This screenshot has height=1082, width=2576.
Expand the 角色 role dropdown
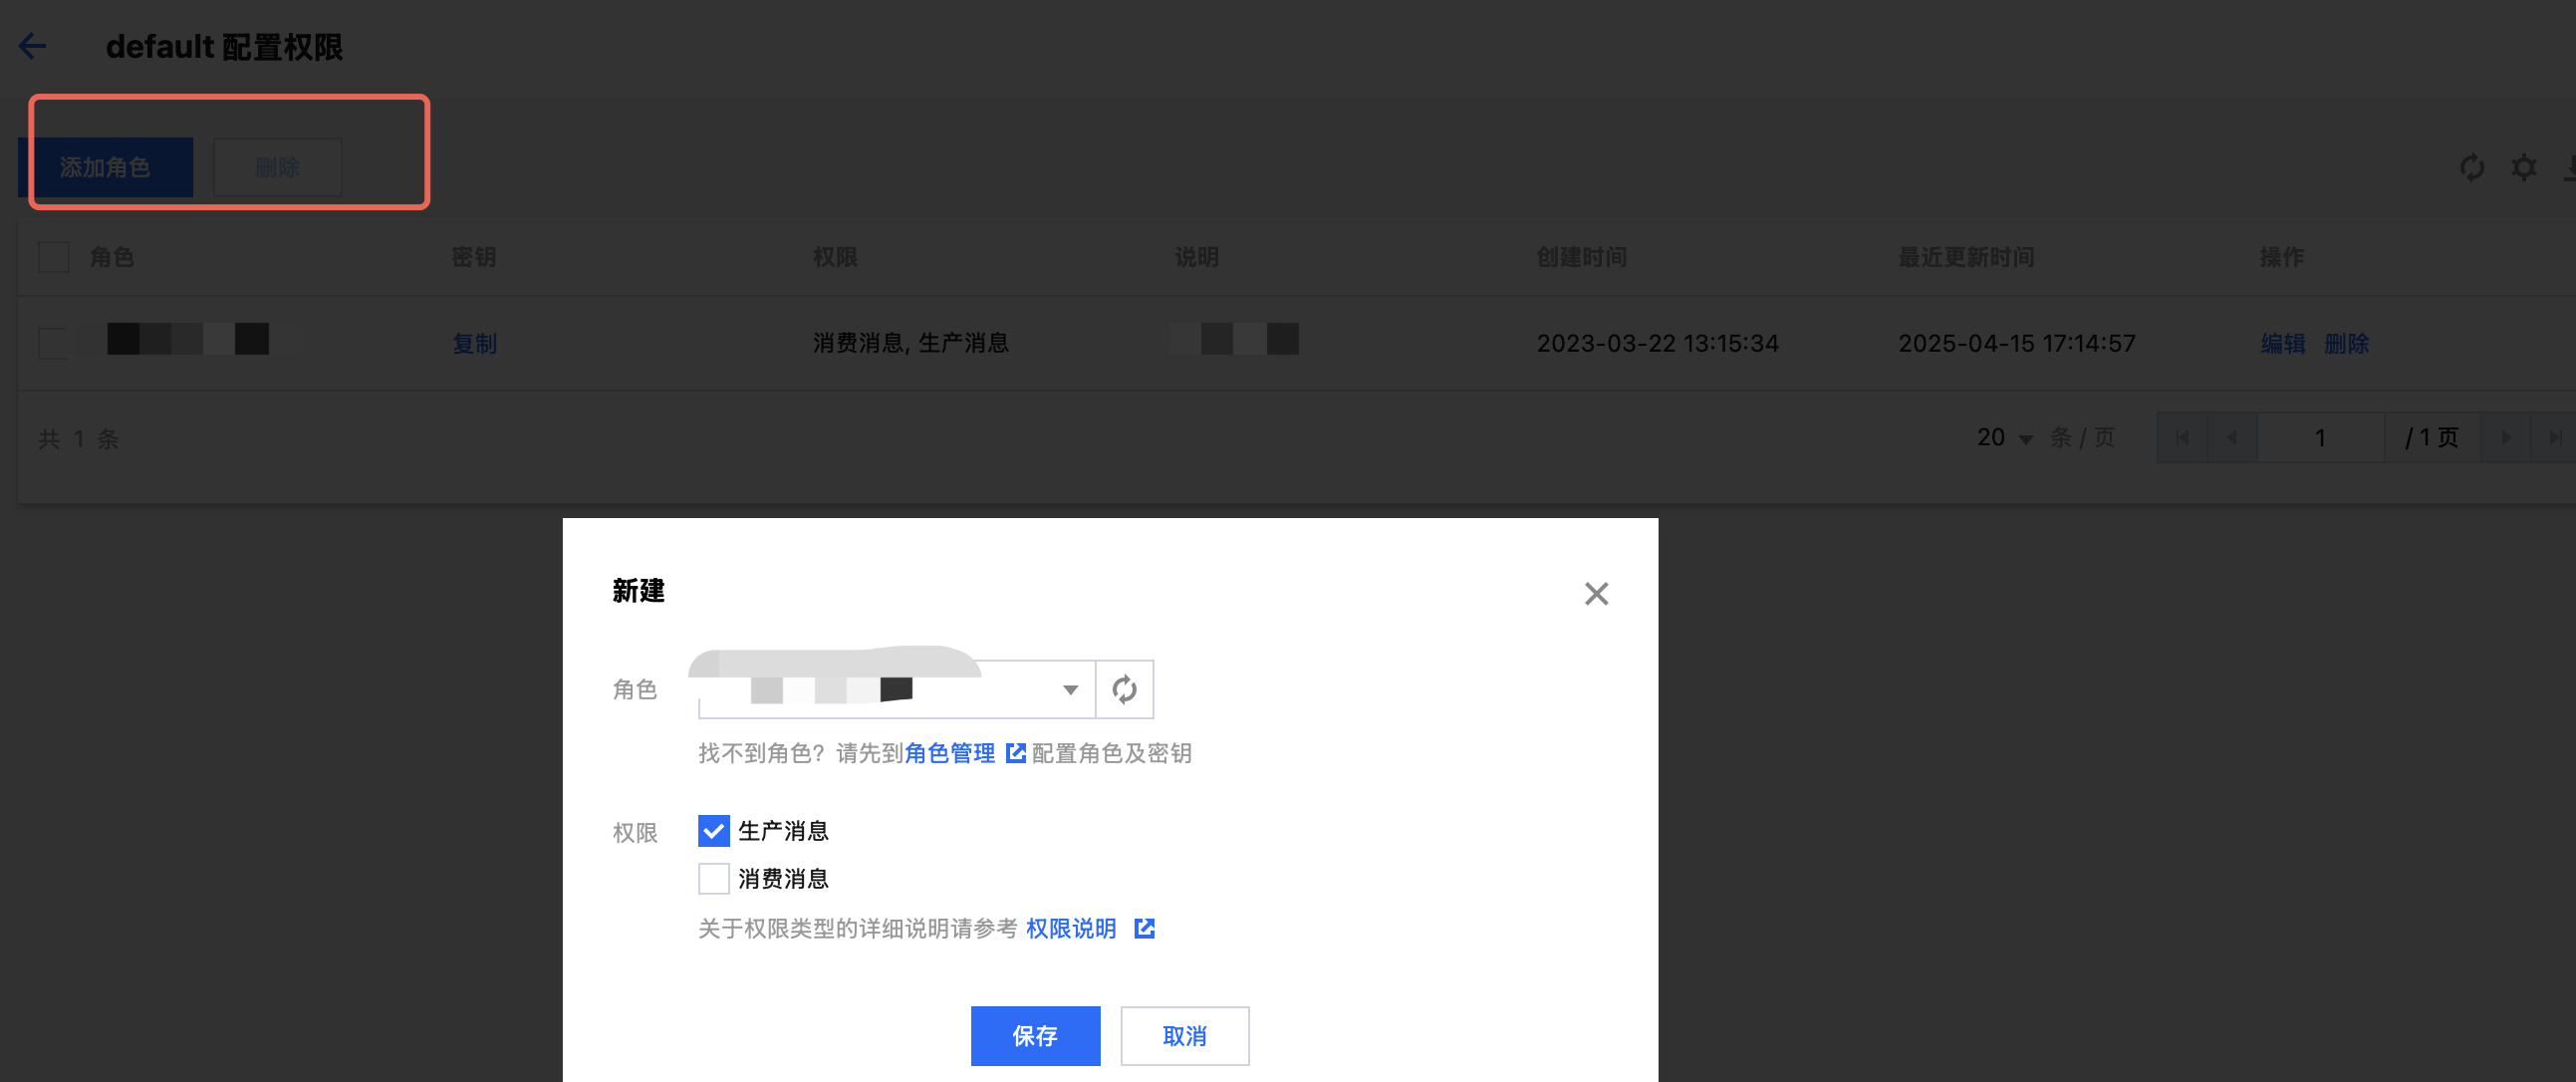1069,689
